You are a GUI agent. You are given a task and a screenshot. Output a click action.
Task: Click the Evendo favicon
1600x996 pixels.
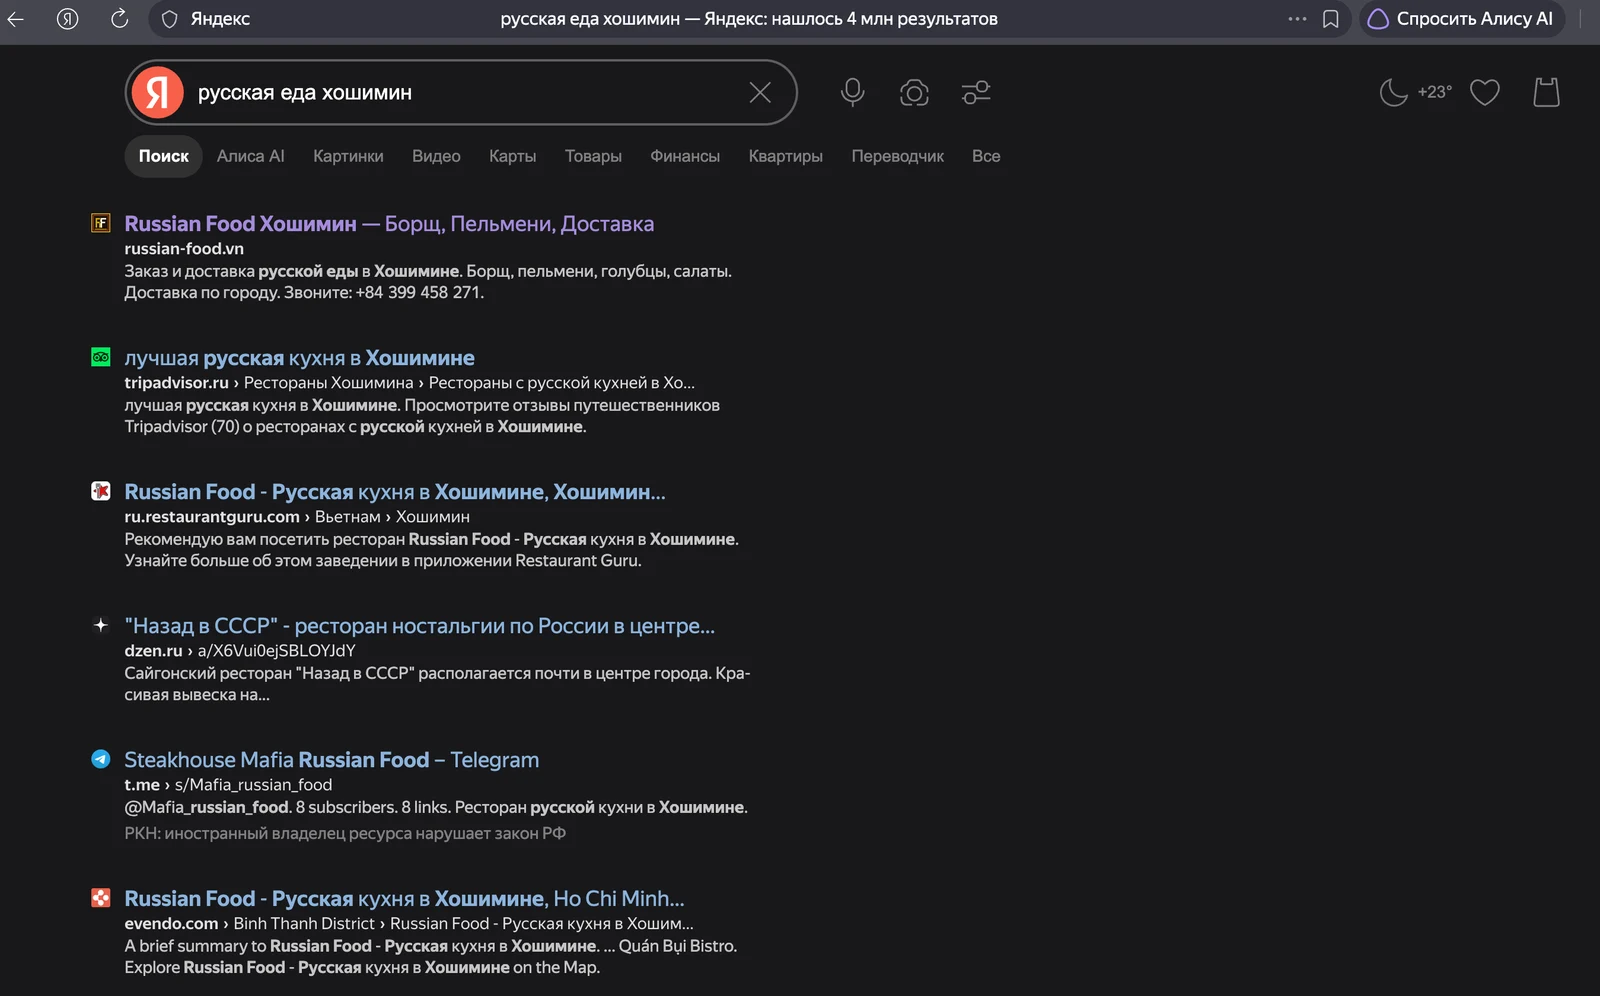(x=101, y=898)
